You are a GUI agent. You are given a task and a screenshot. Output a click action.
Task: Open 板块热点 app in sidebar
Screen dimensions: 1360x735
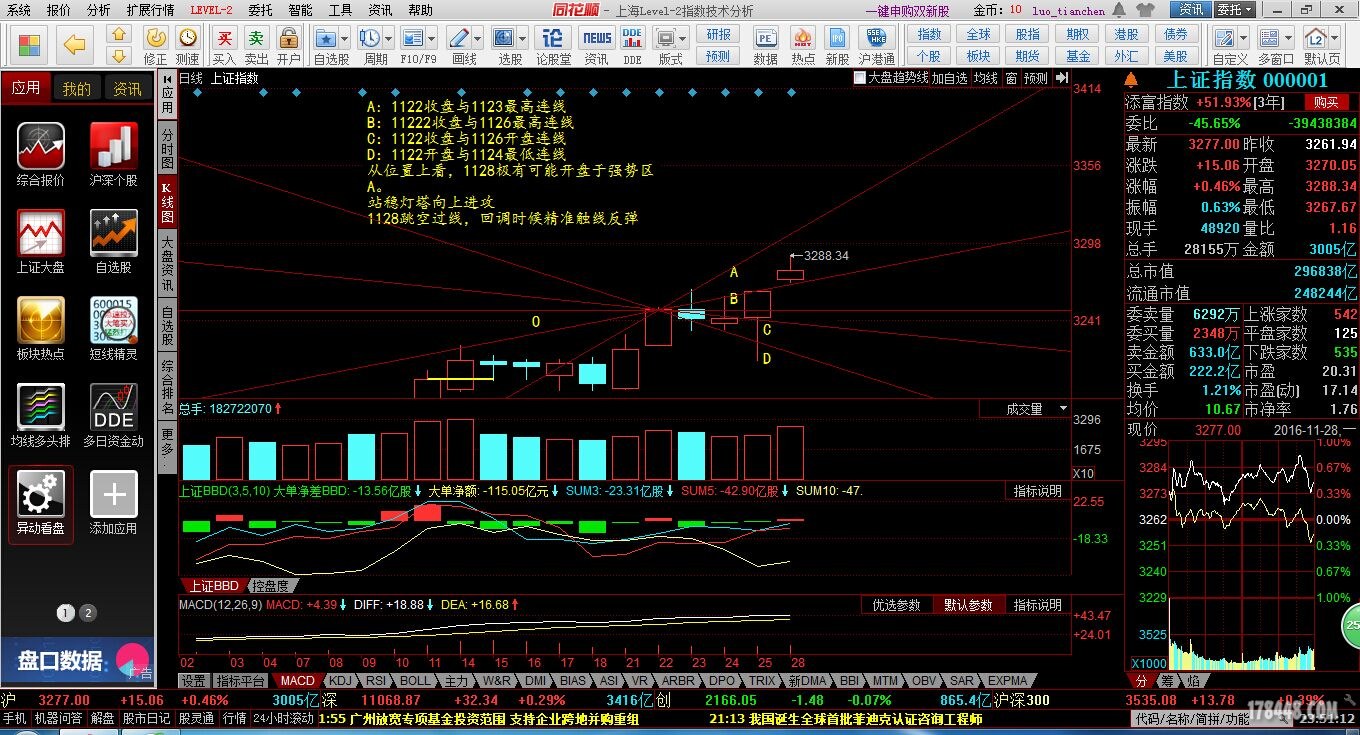[41, 328]
